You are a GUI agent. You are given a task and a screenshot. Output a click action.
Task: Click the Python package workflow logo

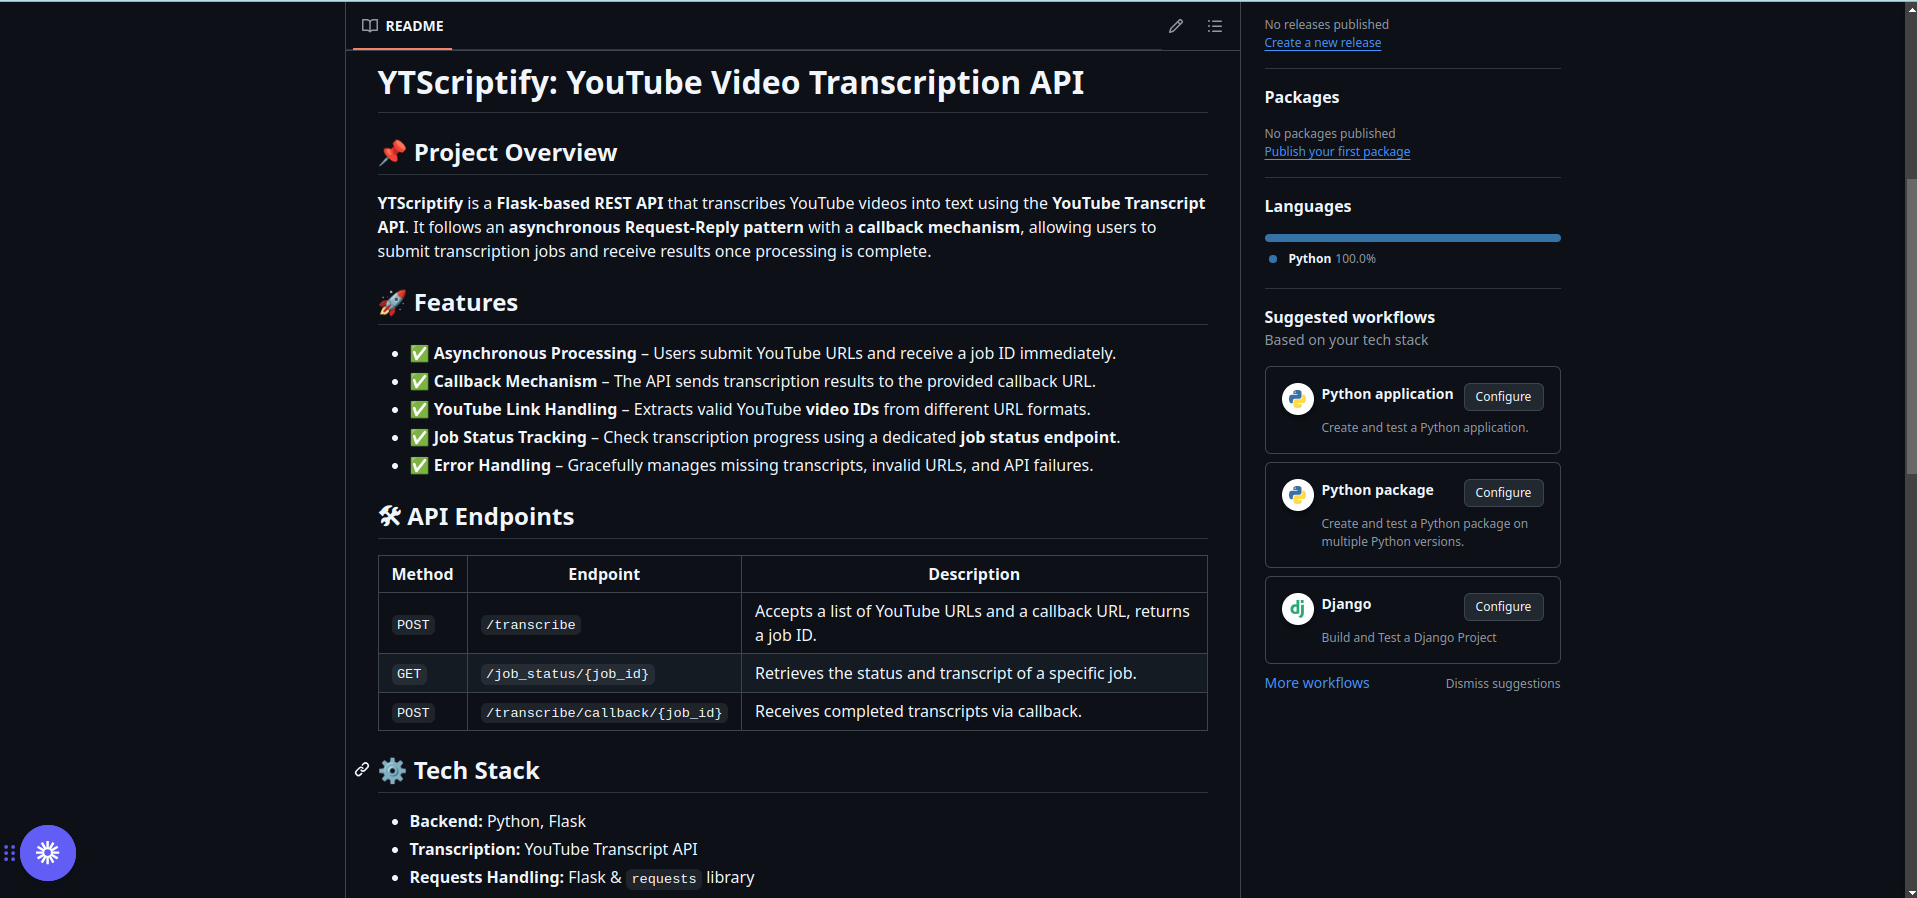tap(1298, 495)
